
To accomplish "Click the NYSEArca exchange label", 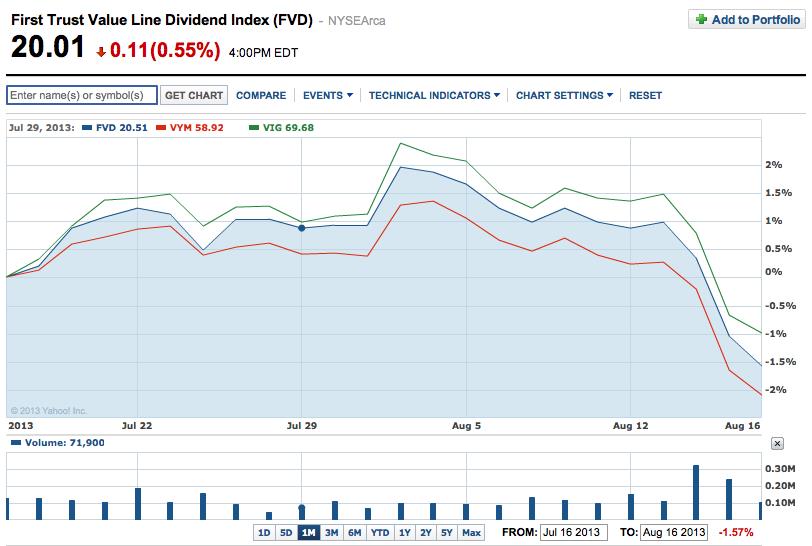I will click(x=357, y=21).
